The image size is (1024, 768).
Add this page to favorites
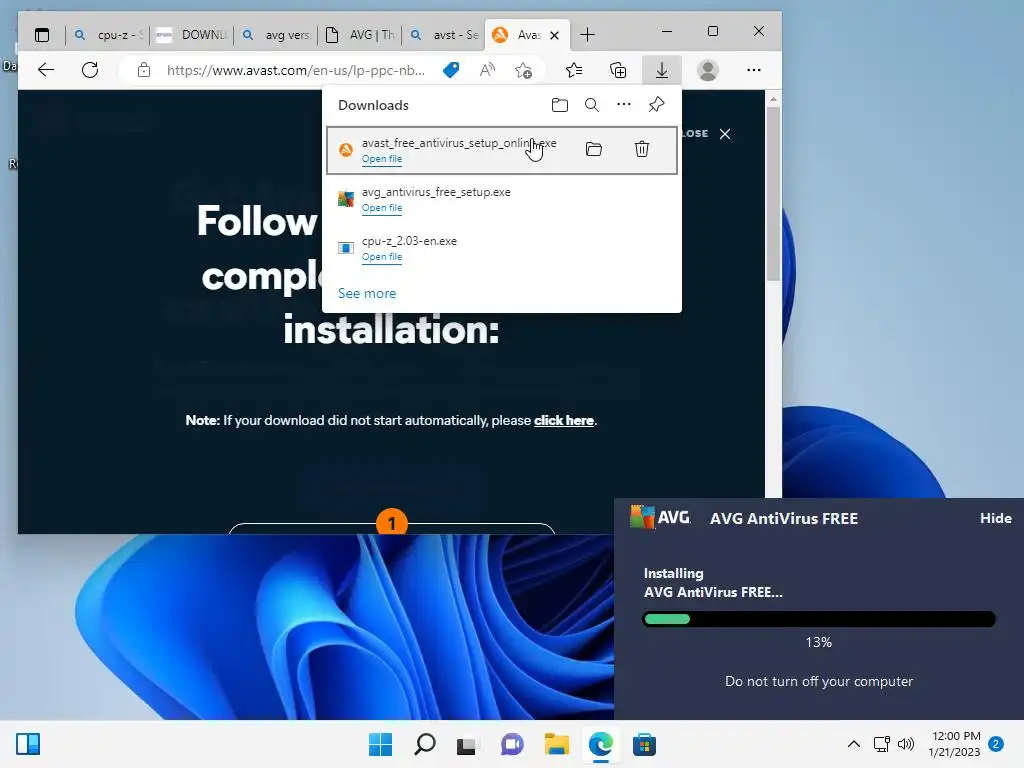click(x=523, y=70)
